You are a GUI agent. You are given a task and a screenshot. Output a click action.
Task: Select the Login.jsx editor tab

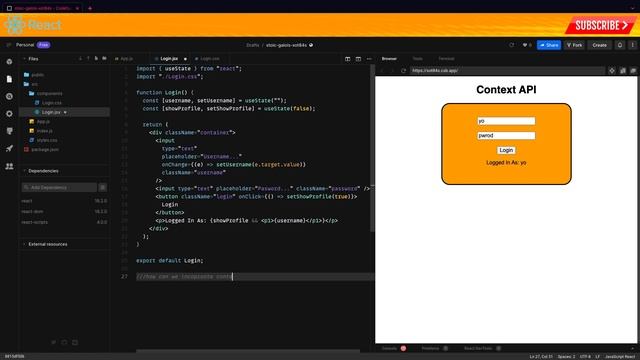[x=169, y=59]
